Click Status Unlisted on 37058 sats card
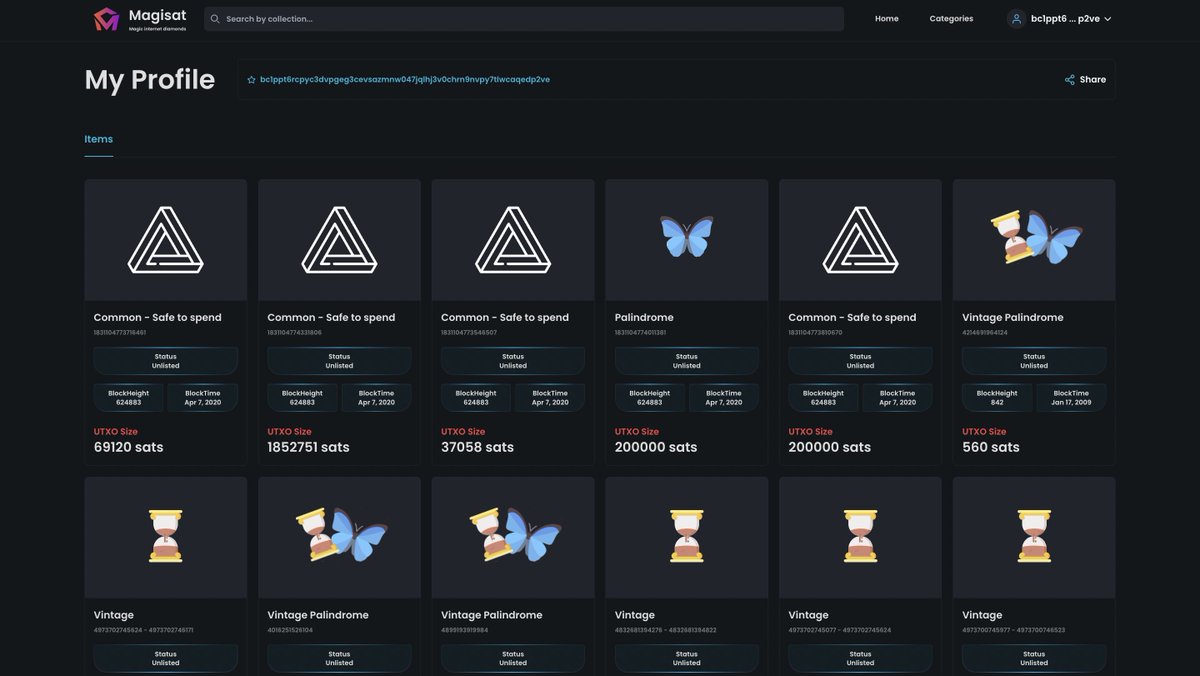The image size is (1200, 676). coord(513,361)
